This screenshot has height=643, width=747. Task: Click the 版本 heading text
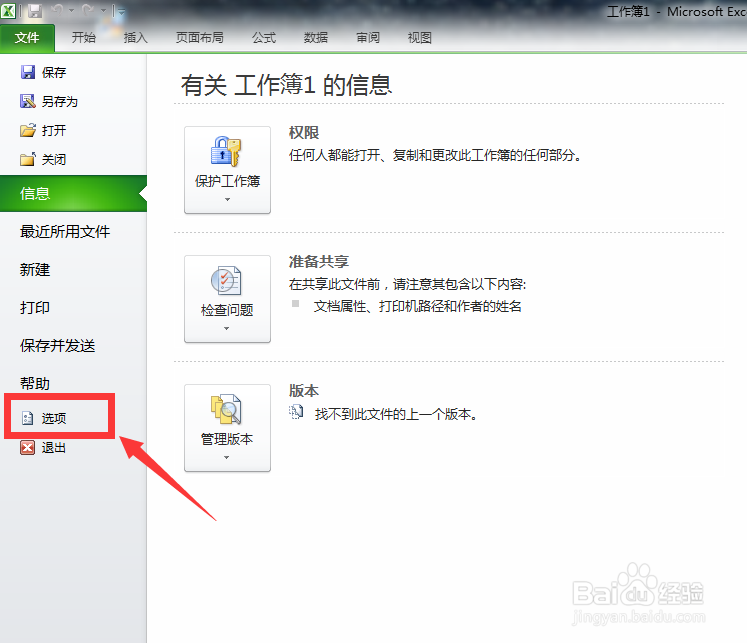click(x=304, y=391)
